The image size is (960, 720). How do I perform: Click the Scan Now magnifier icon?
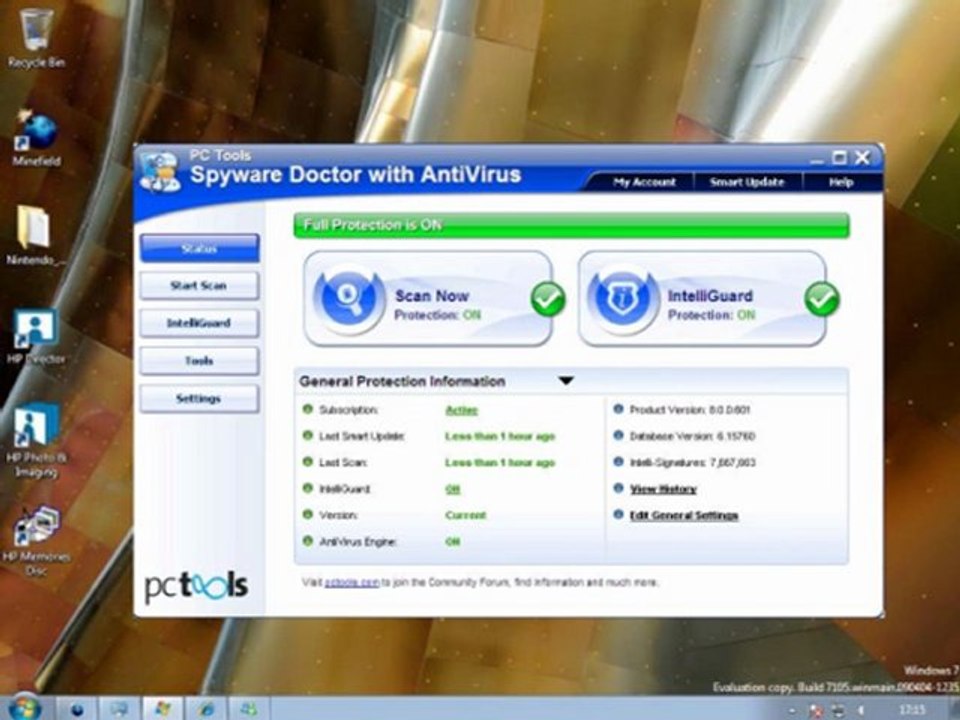pyautogui.click(x=349, y=300)
